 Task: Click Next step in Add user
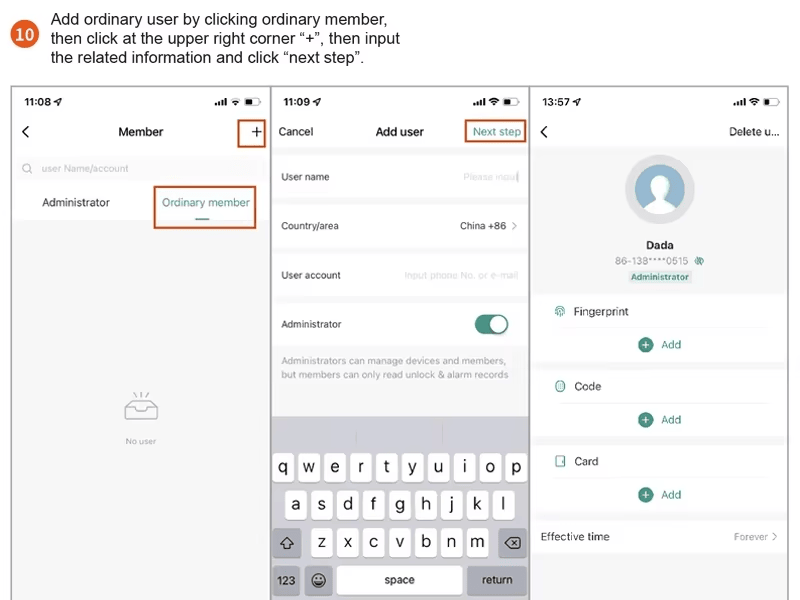coord(496,132)
